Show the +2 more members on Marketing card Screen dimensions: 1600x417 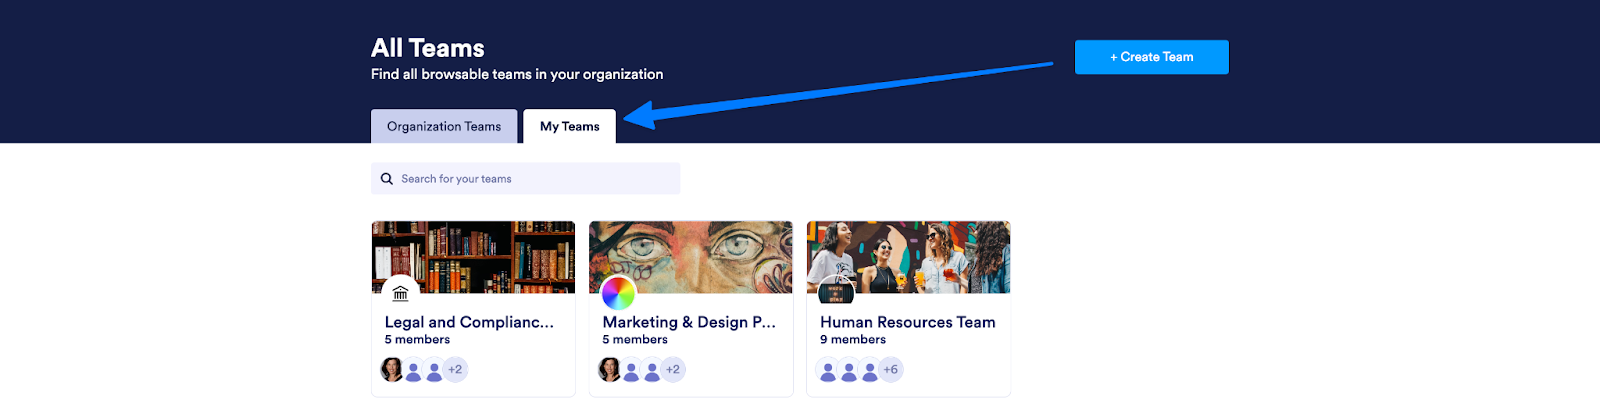tap(673, 370)
